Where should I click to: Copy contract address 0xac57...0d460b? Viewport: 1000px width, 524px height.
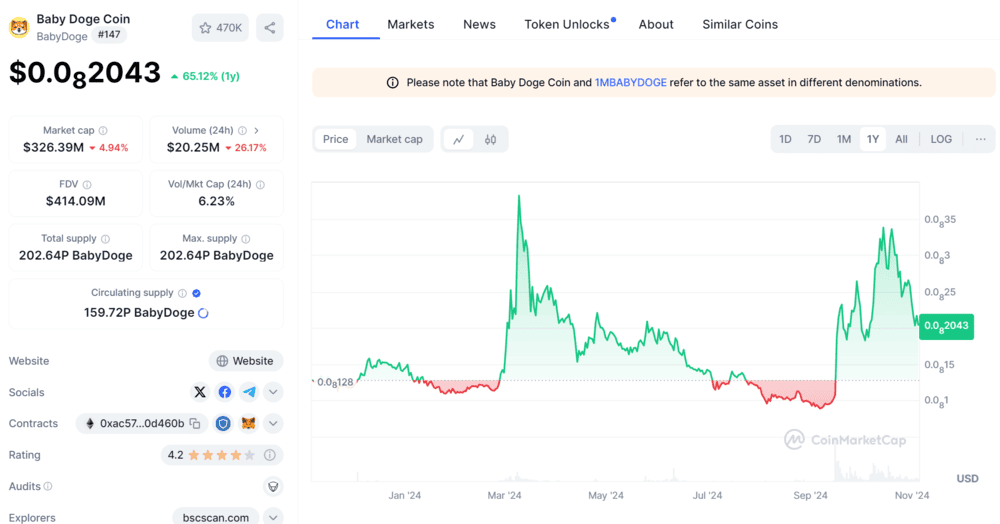pyautogui.click(x=195, y=423)
